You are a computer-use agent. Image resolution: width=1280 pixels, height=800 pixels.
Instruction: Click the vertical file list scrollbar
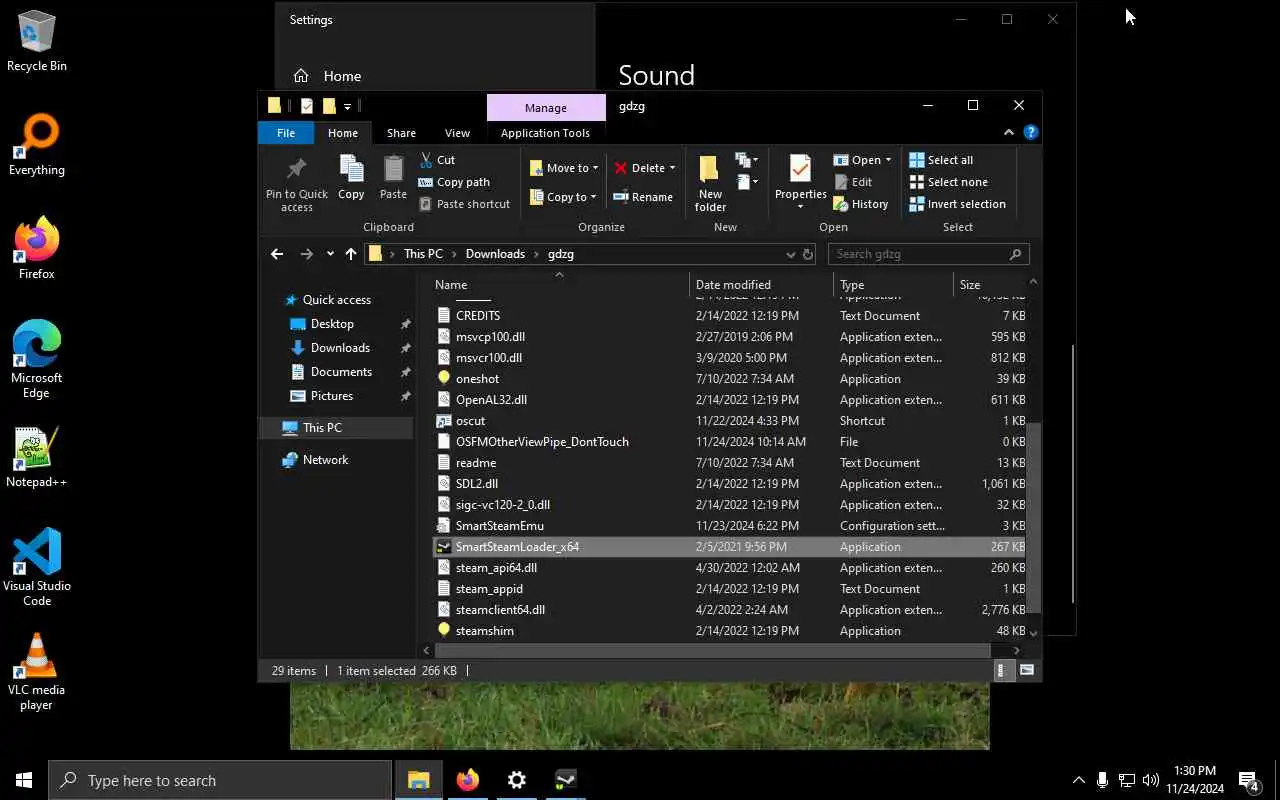[1034, 516]
